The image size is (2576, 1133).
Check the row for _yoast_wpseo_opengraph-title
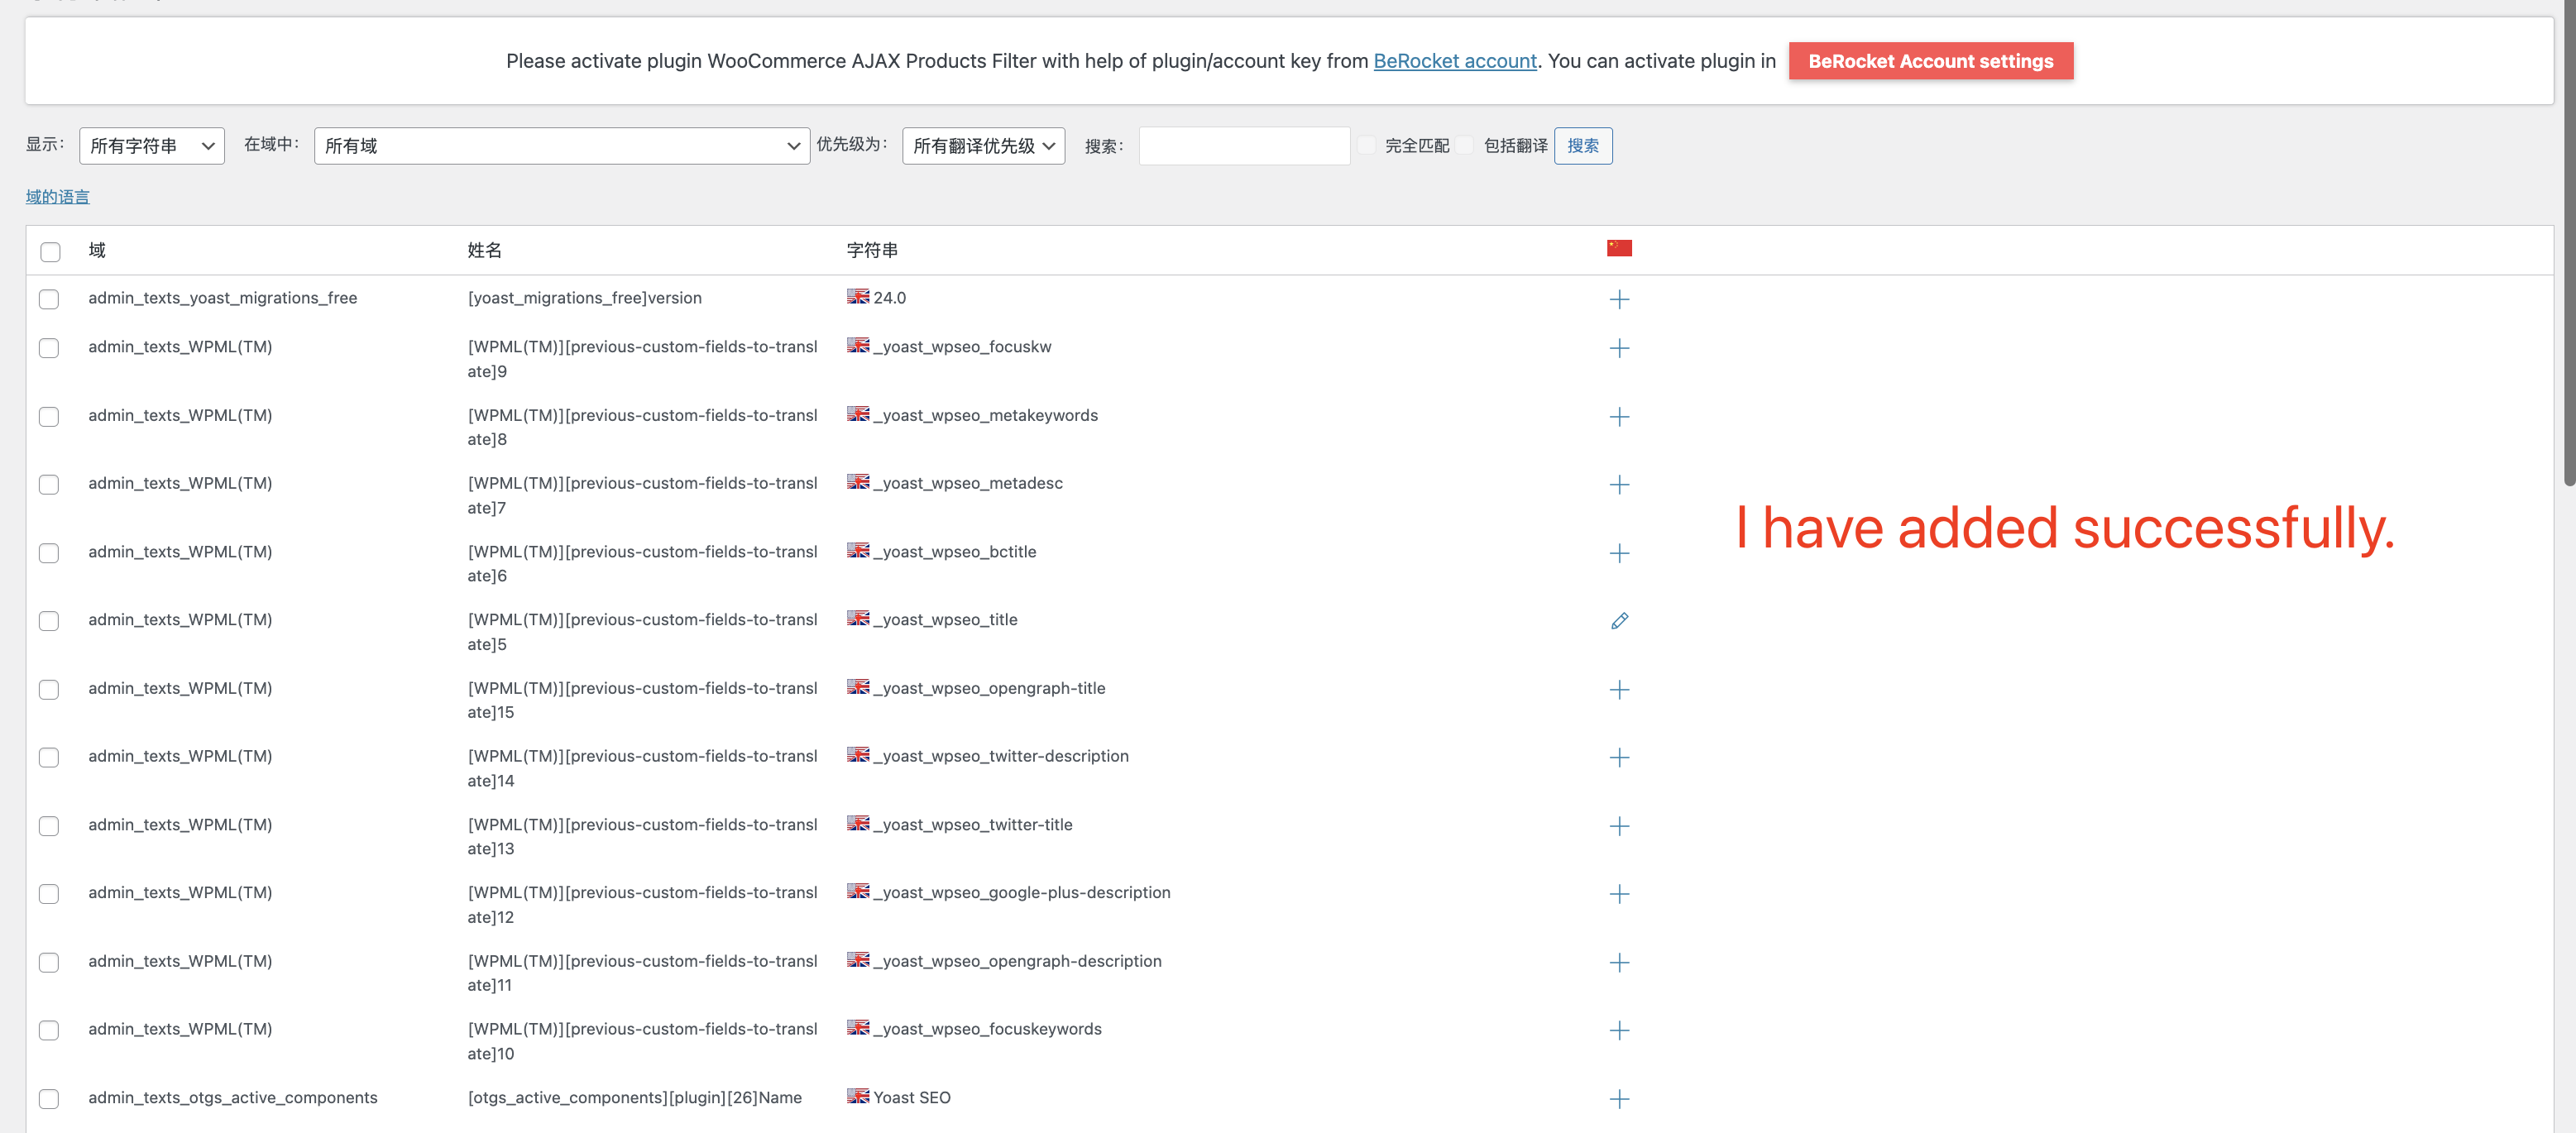click(x=49, y=690)
